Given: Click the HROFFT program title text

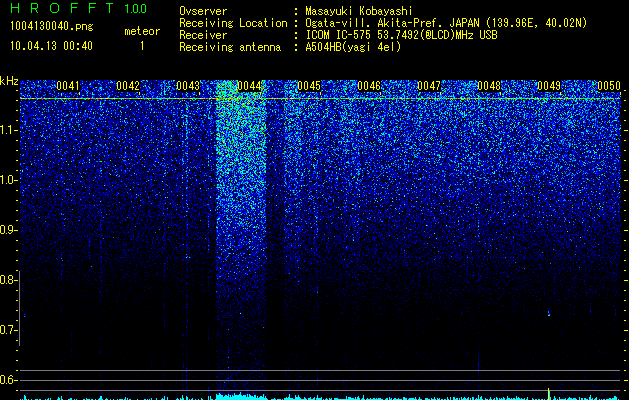Looking at the screenshot, I should click(62, 8).
